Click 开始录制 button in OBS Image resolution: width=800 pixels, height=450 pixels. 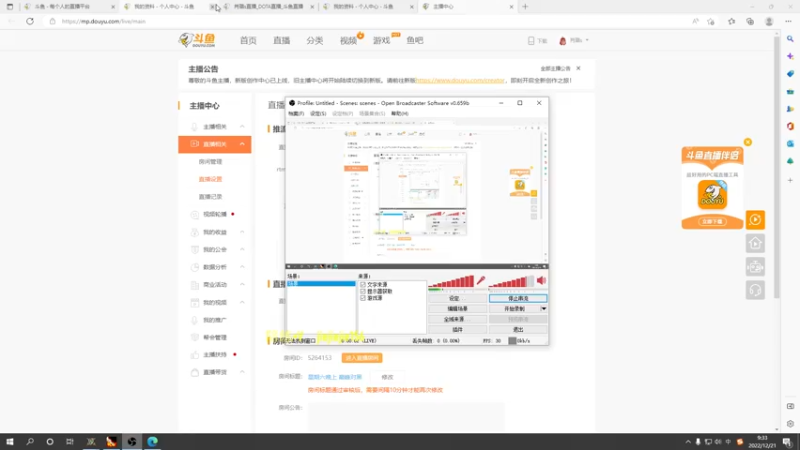coord(514,309)
